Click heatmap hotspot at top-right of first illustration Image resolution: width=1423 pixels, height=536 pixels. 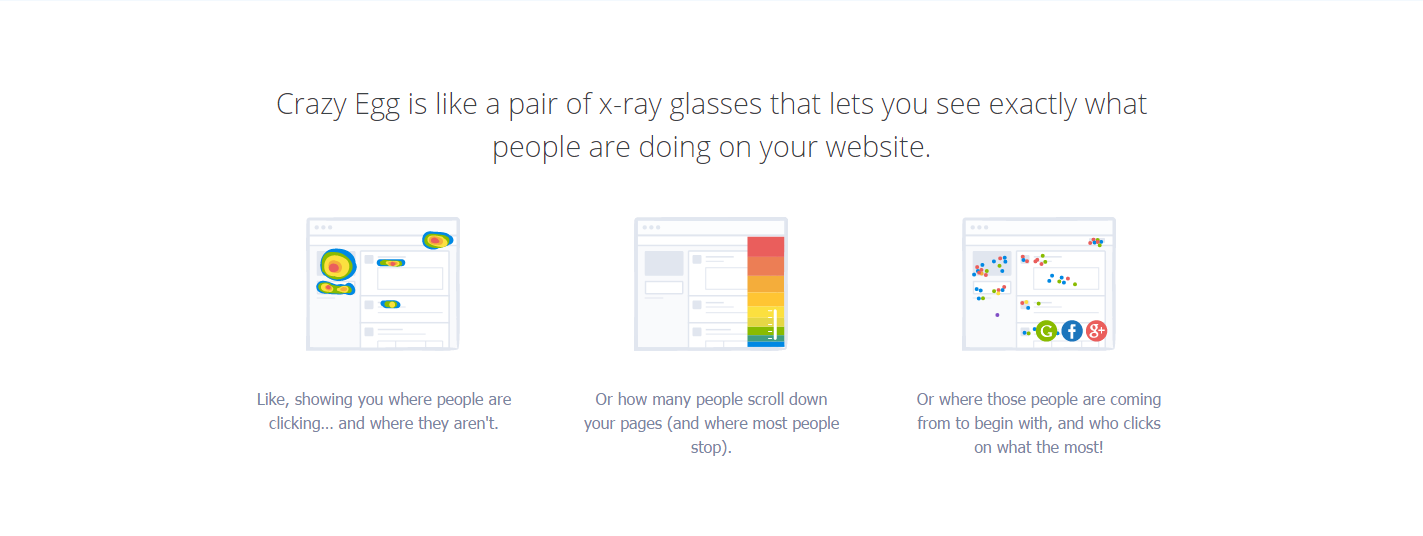pyautogui.click(x=437, y=240)
